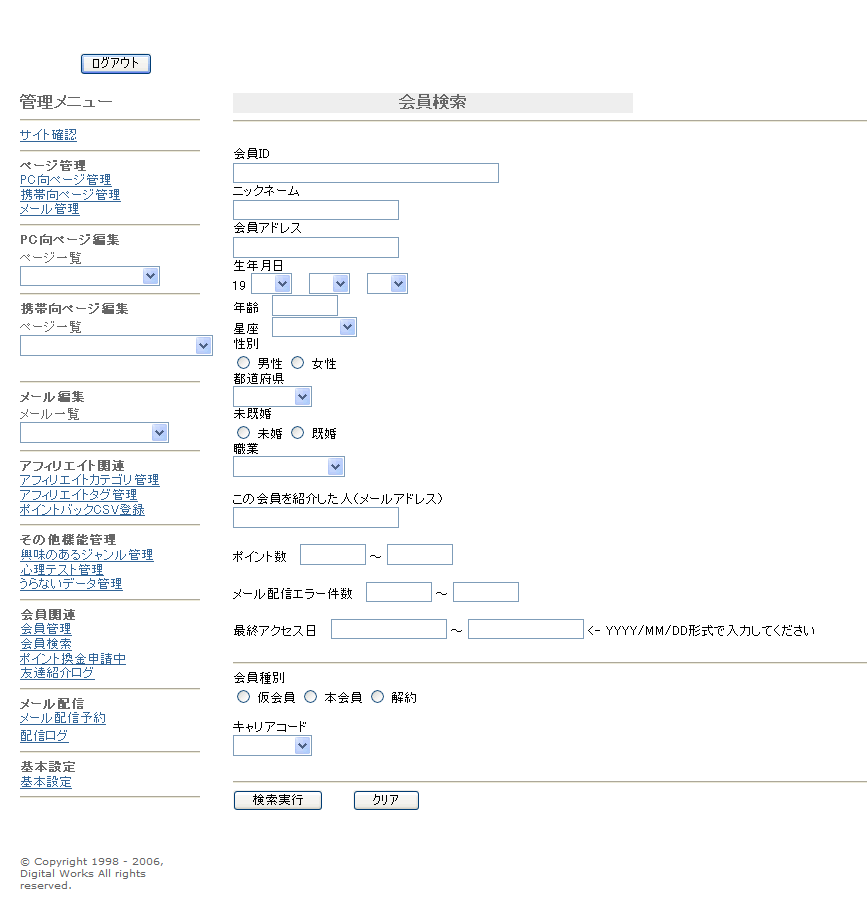
Task: Open the キャリアコード dropdown
Action: [272, 745]
